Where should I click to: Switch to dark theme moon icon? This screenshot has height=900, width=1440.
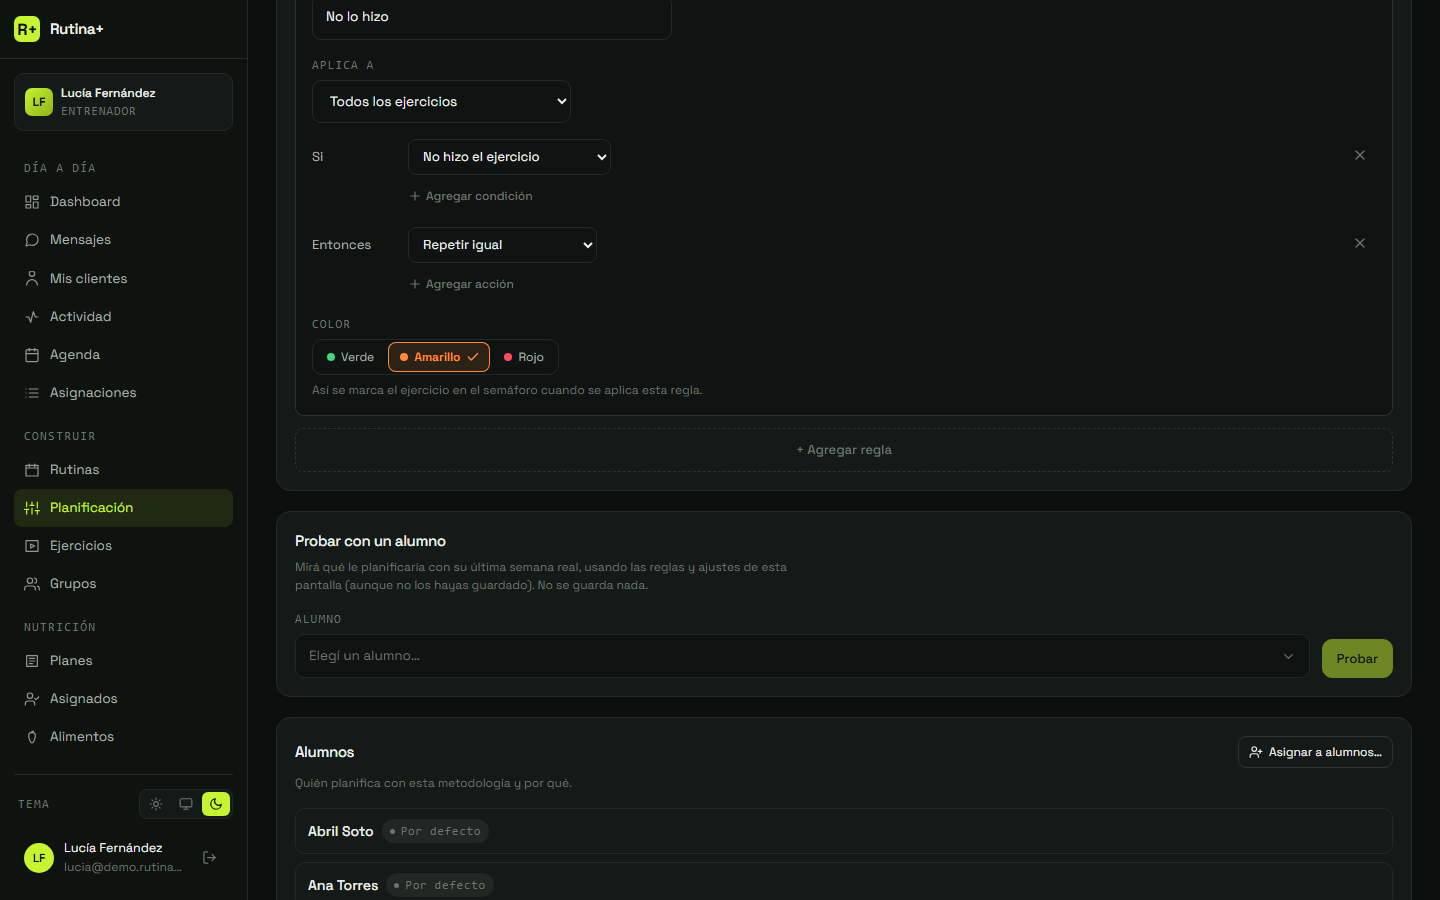pos(216,804)
